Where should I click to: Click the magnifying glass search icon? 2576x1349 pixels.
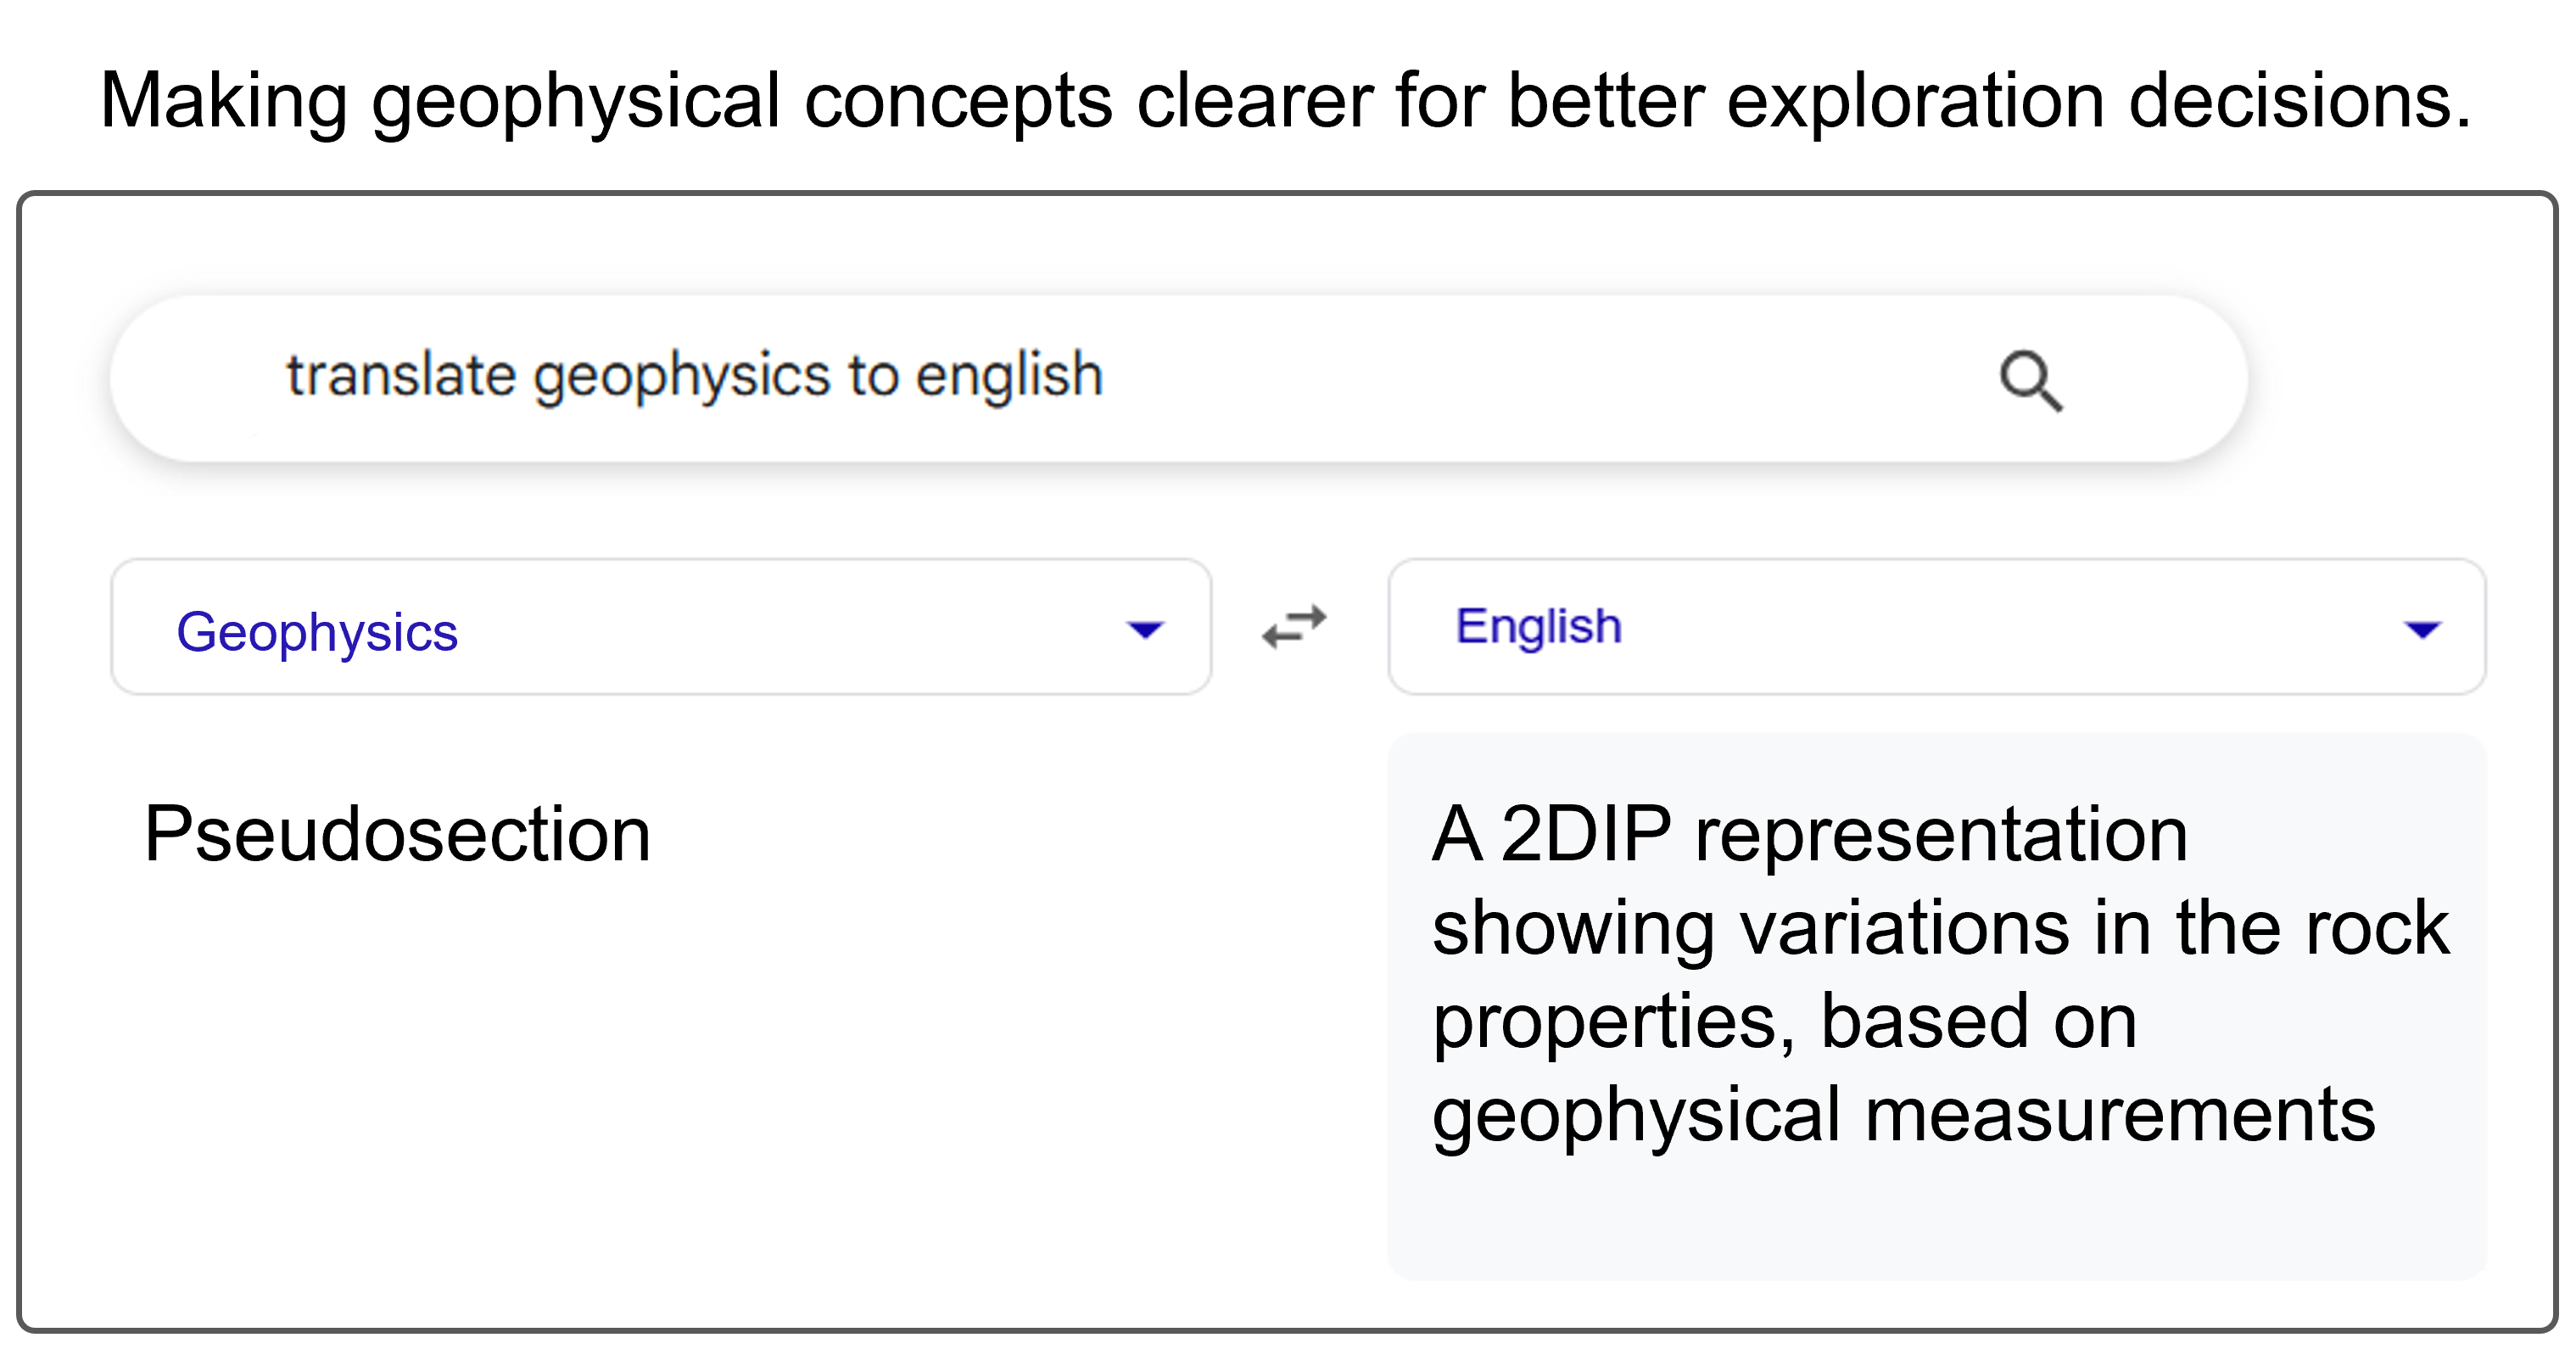(2030, 381)
